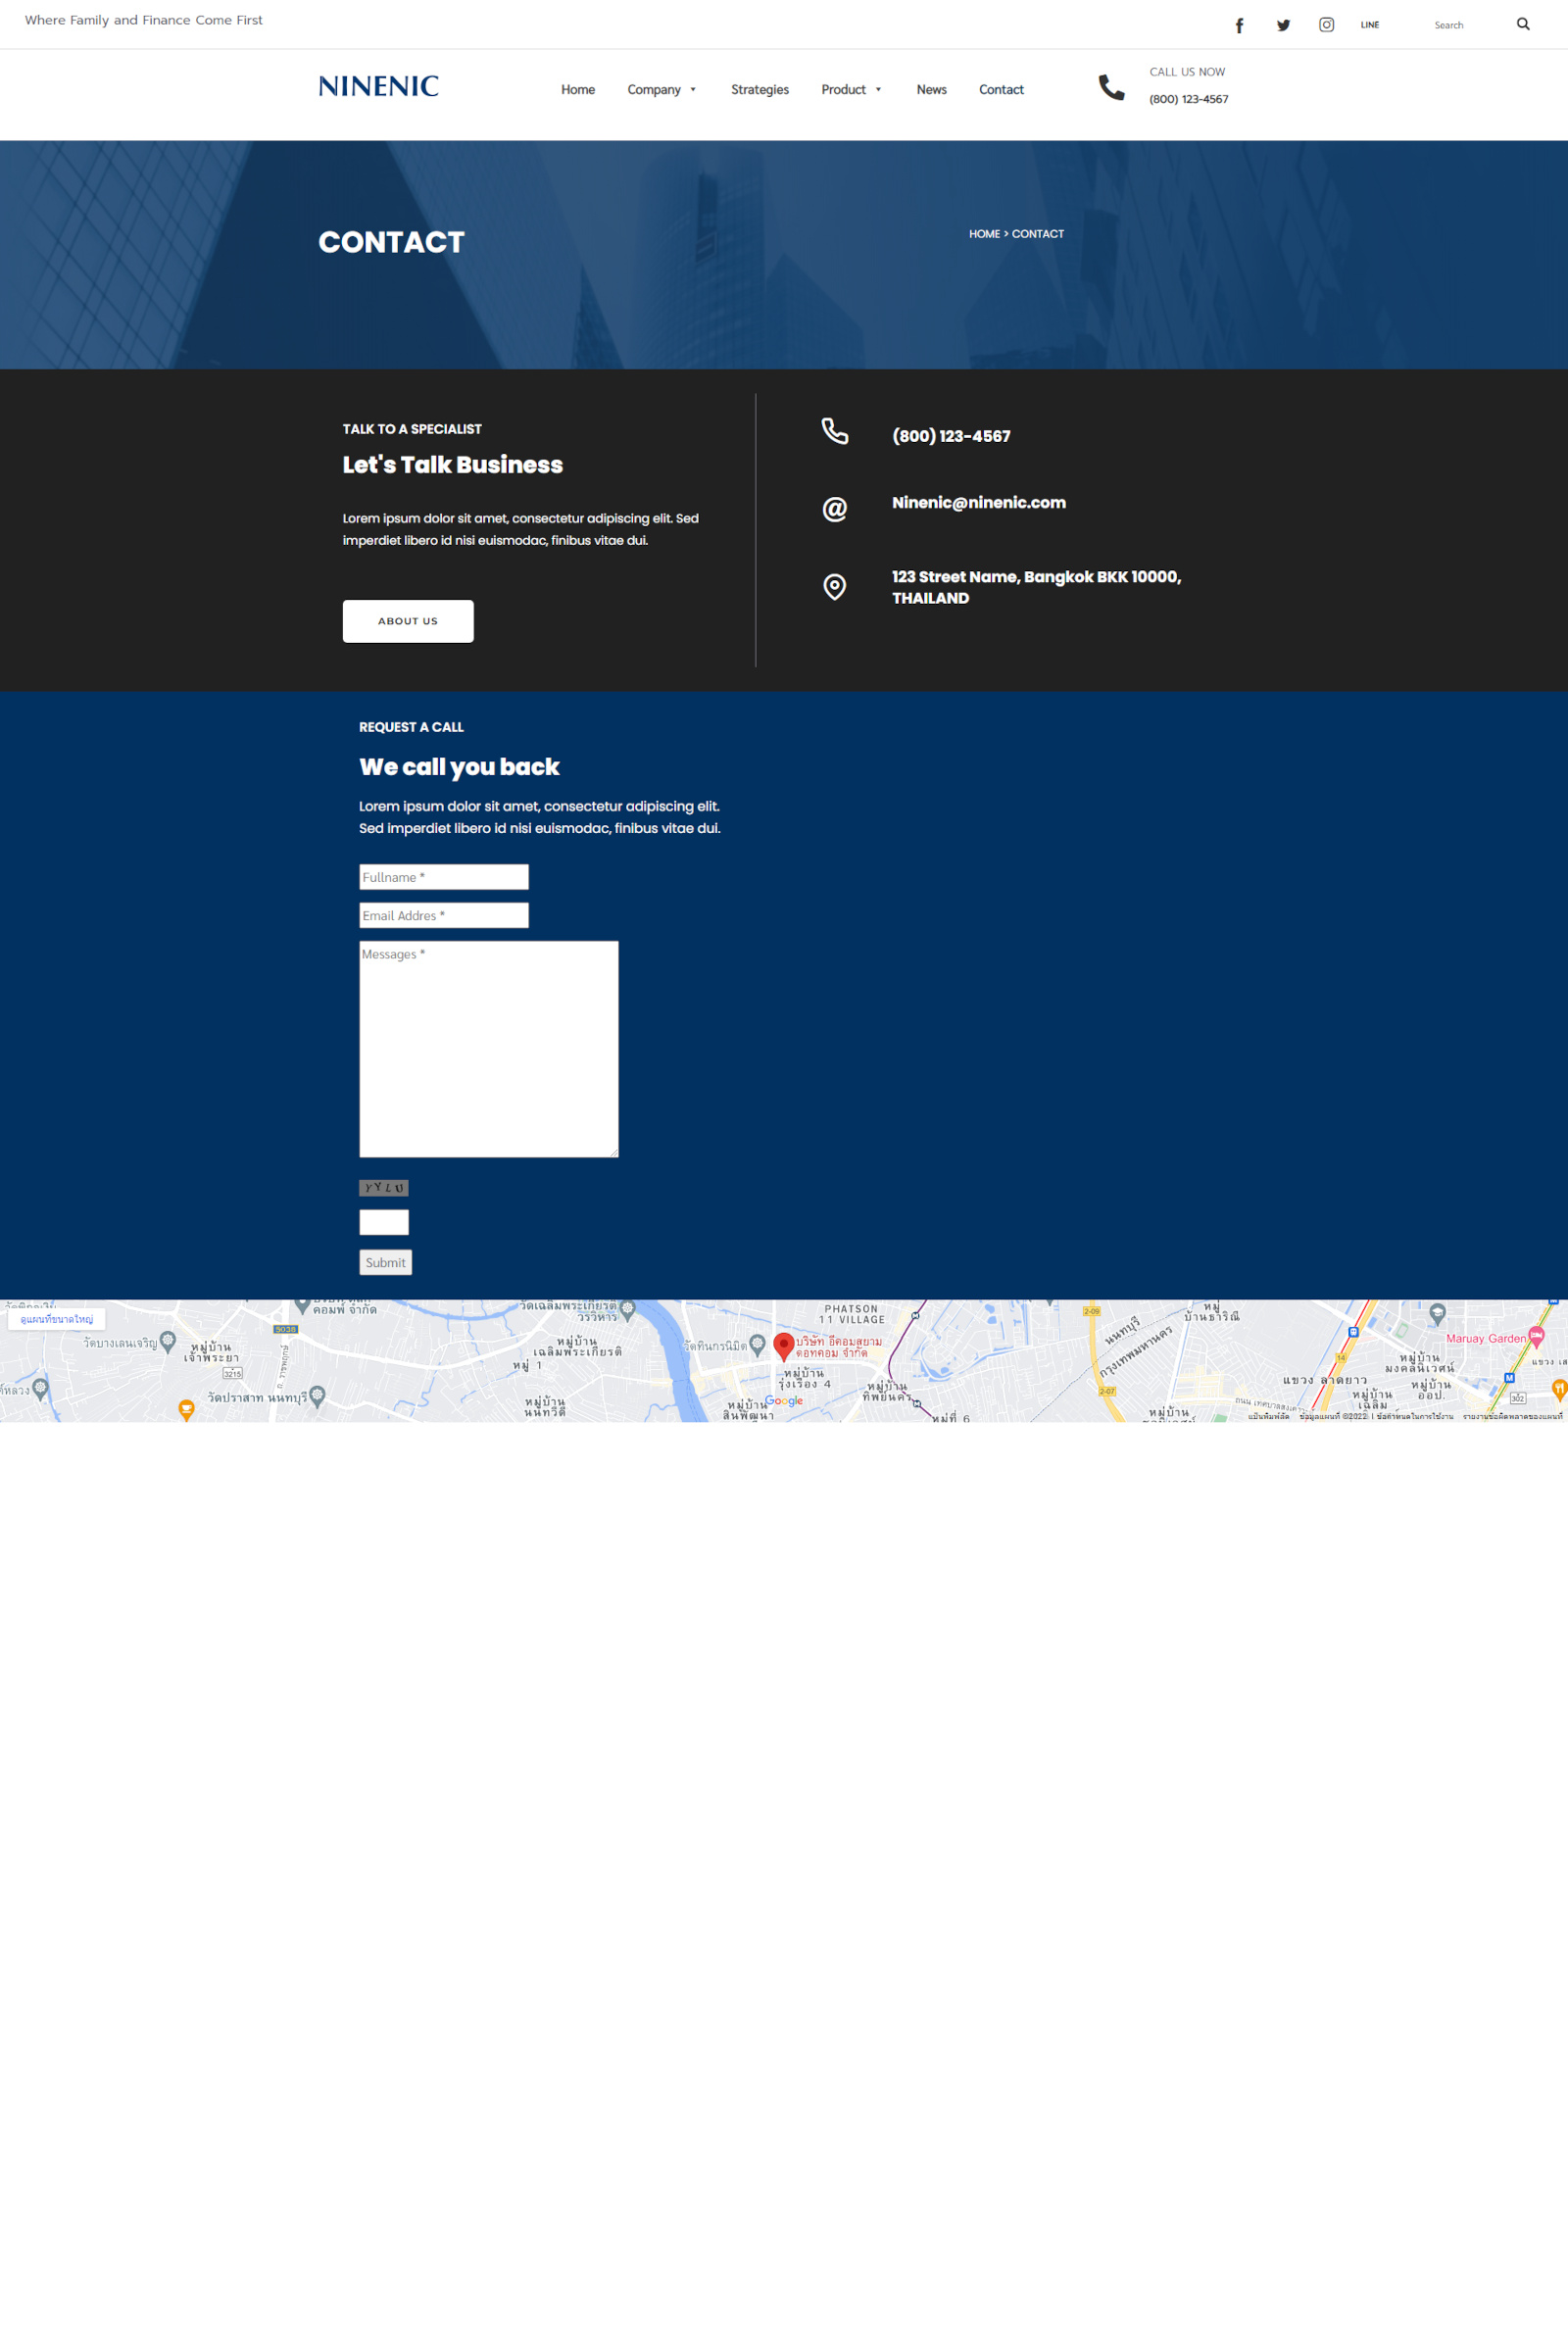Viewport: 1568px width, 2352px height.
Task: Click HOME in the breadcrumb
Action: (984, 234)
